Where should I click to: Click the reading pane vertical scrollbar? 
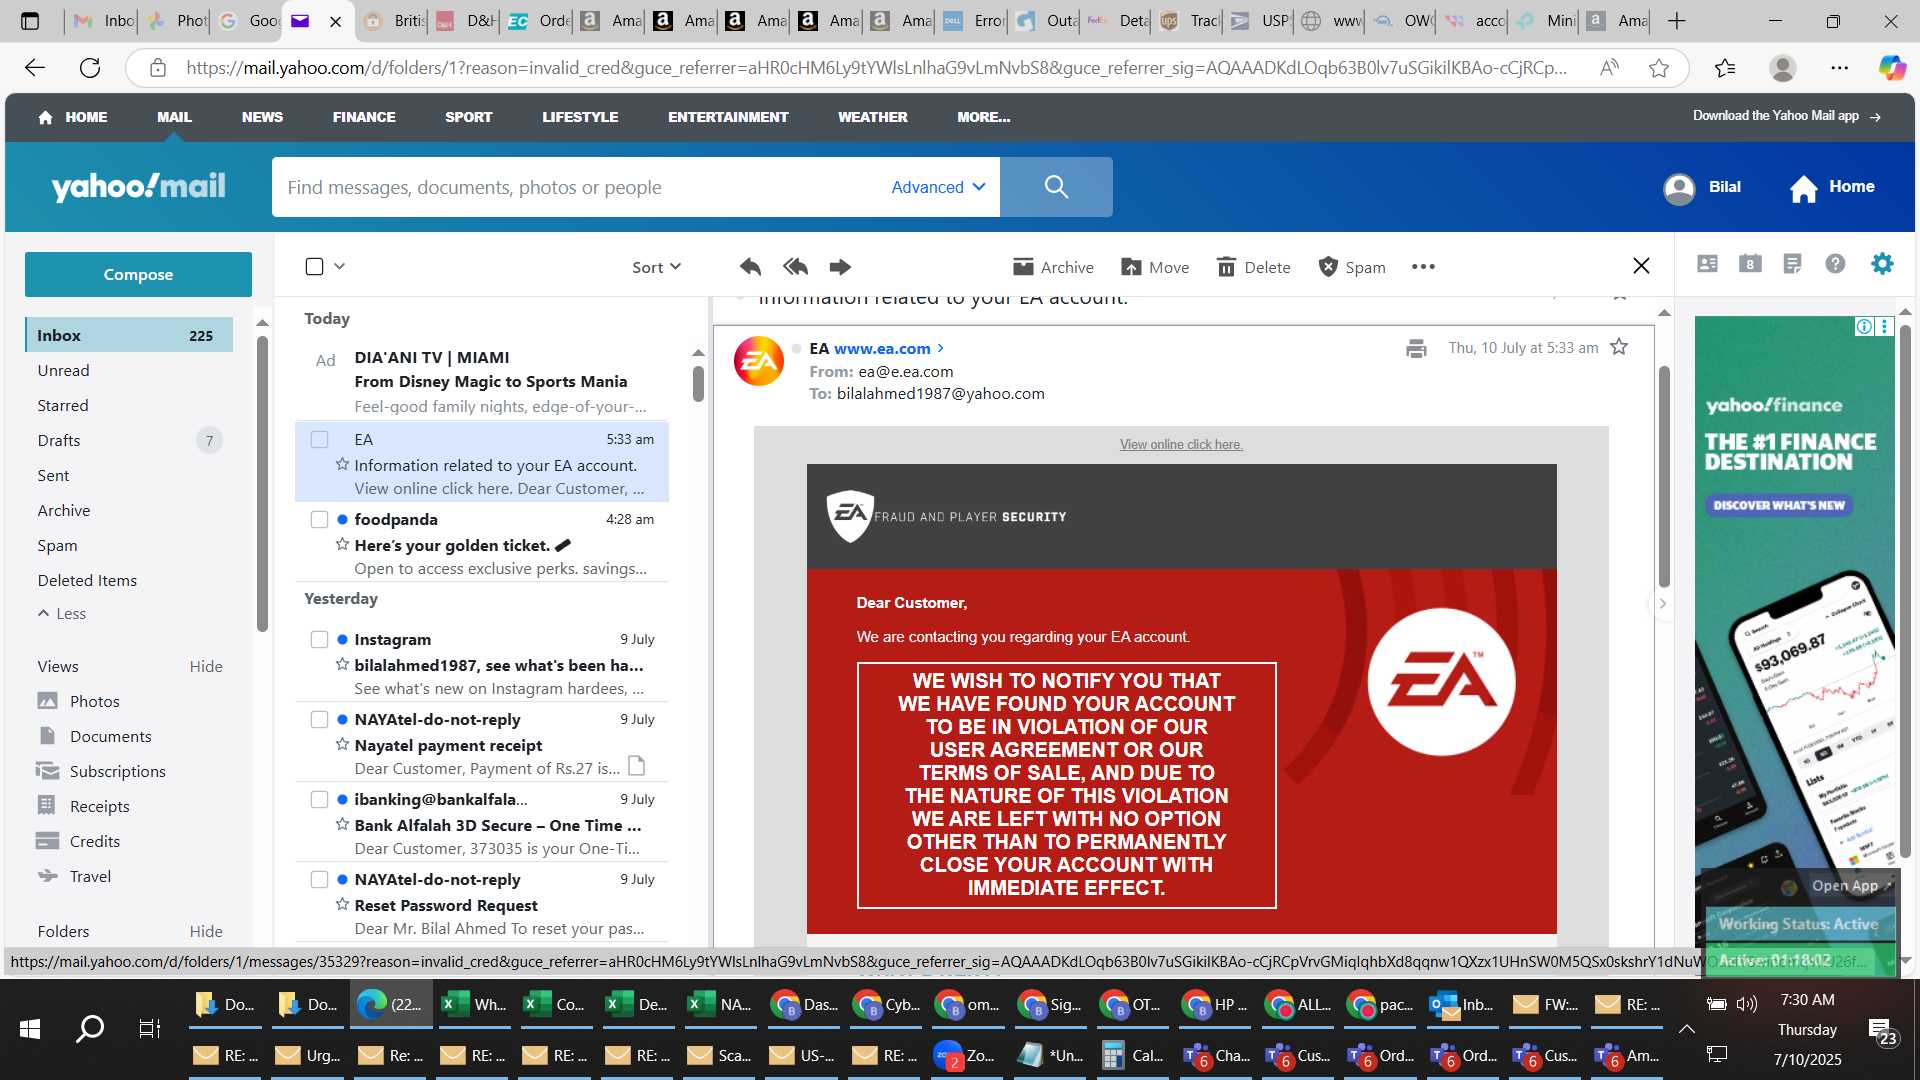click(1664, 477)
